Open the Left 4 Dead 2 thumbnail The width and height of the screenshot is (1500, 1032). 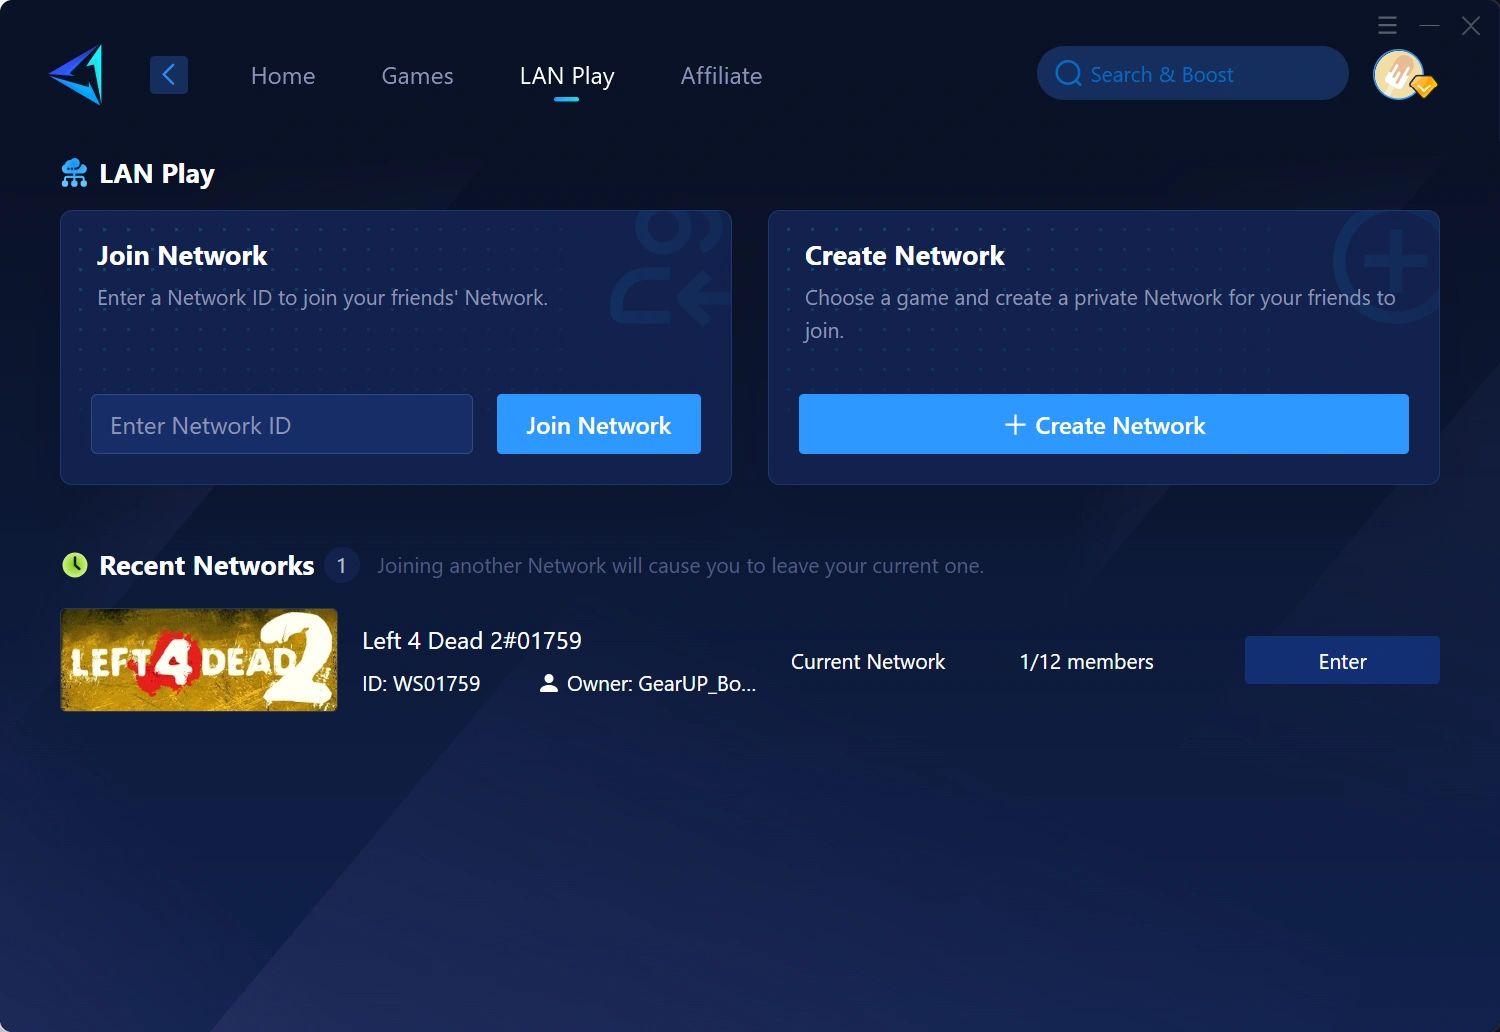[199, 660]
